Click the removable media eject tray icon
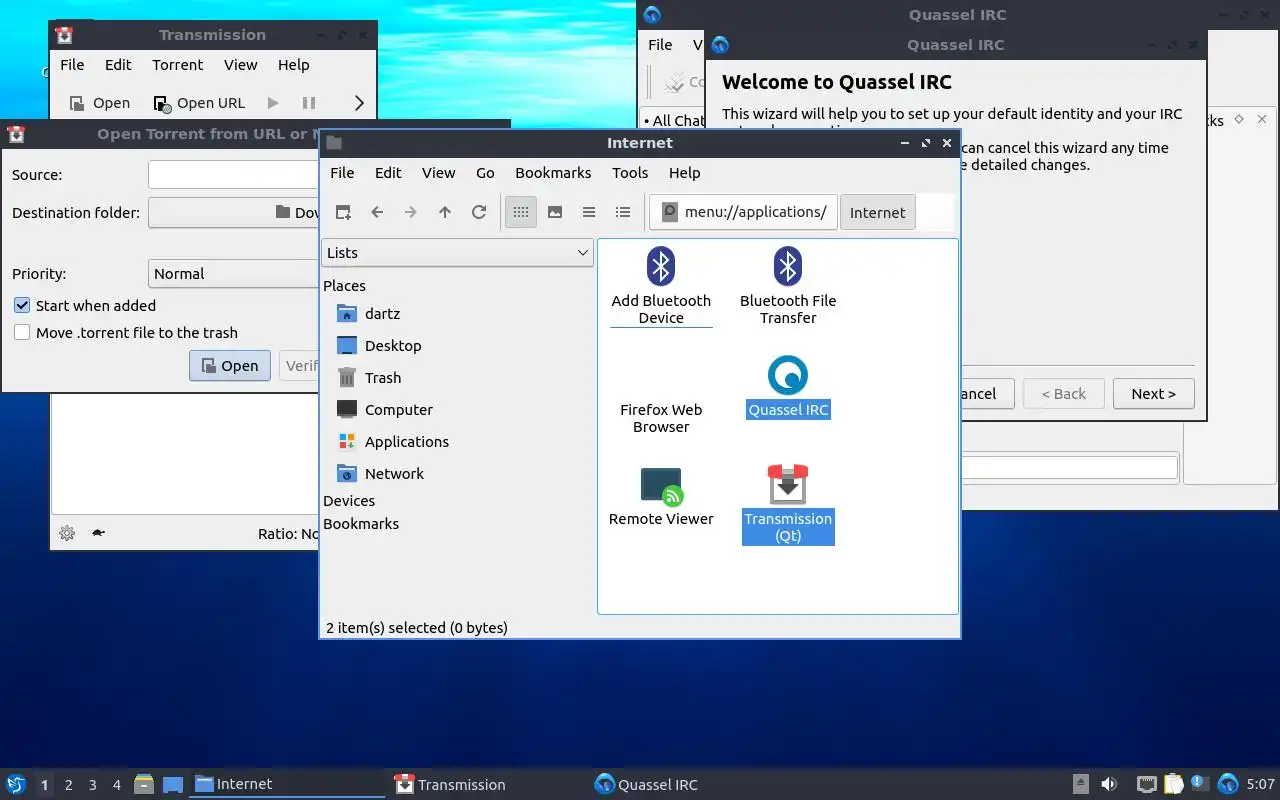The width and height of the screenshot is (1280, 800). click(1081, 784)
